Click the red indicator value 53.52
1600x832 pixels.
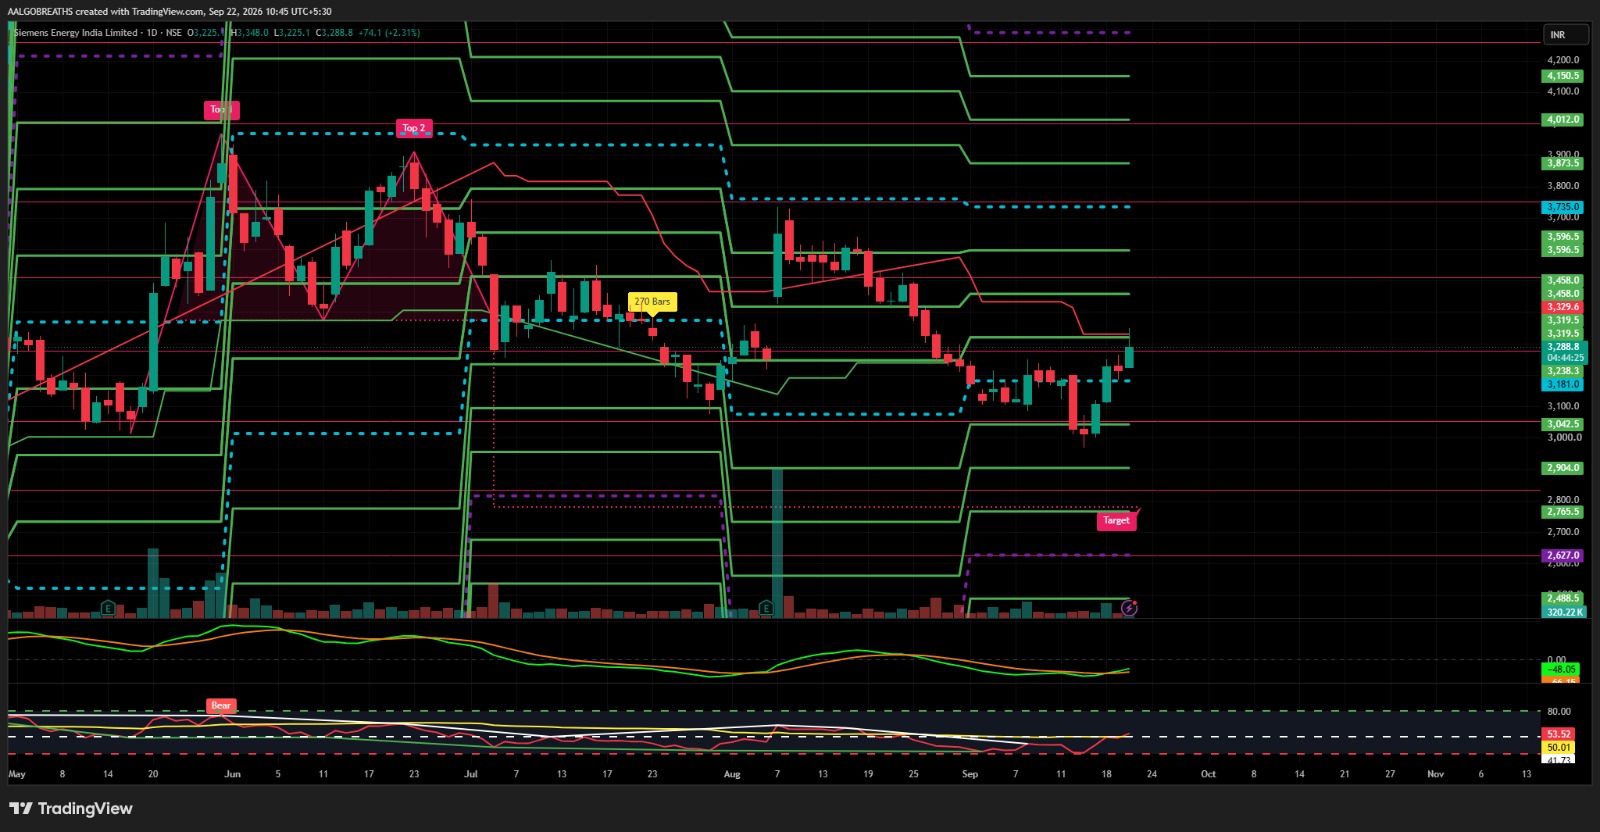[x=1559, y=734]
